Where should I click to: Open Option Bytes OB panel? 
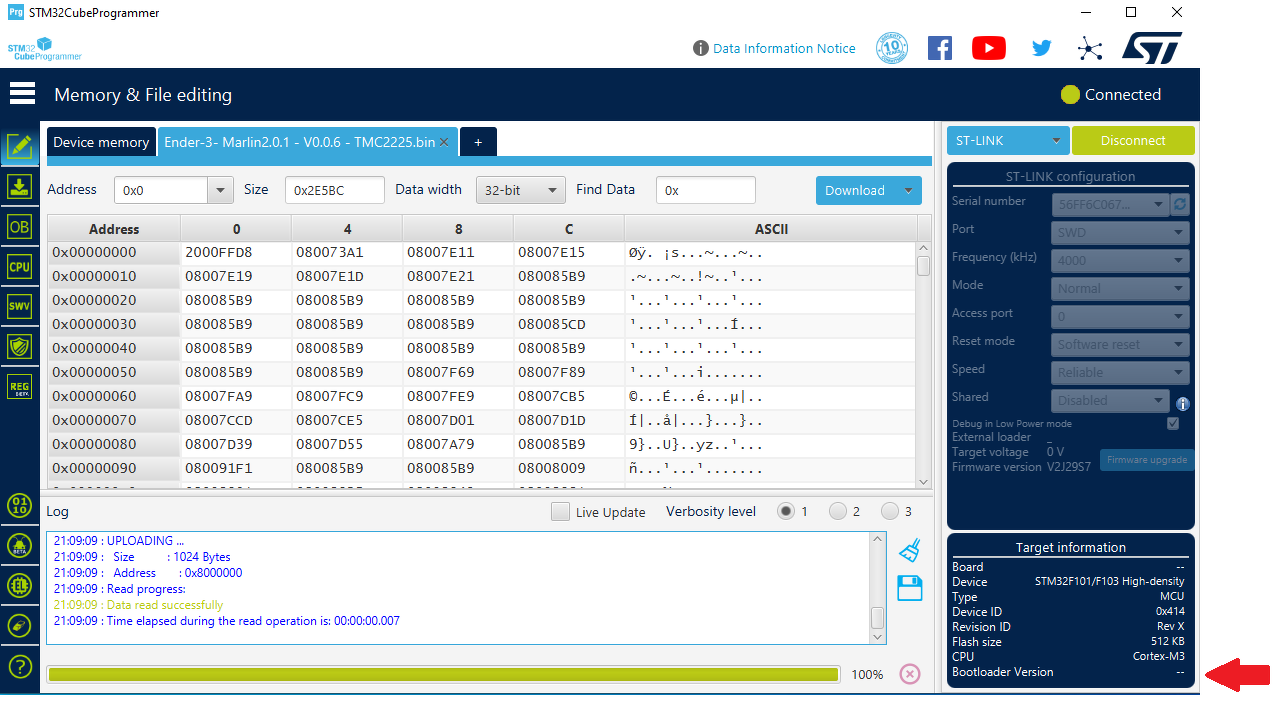point(20,227)
